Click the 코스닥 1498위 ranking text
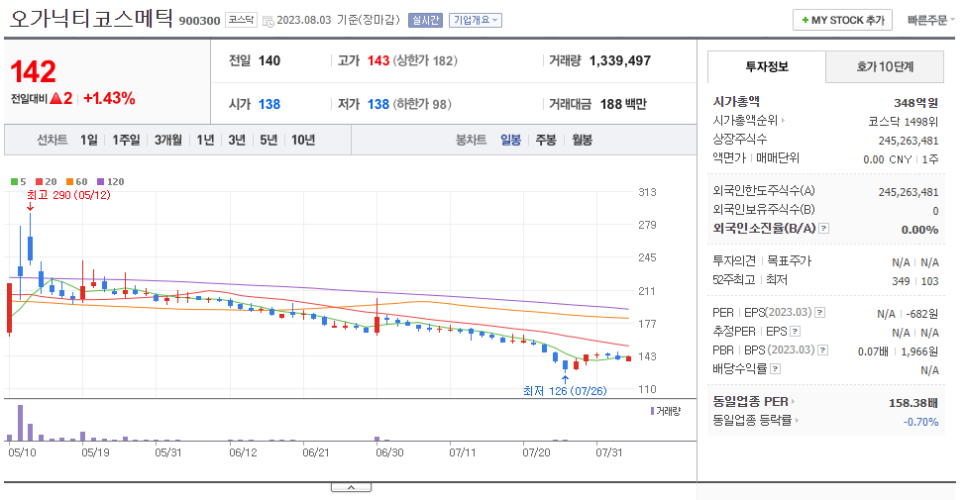966x500 pixels. coord(904,121)
